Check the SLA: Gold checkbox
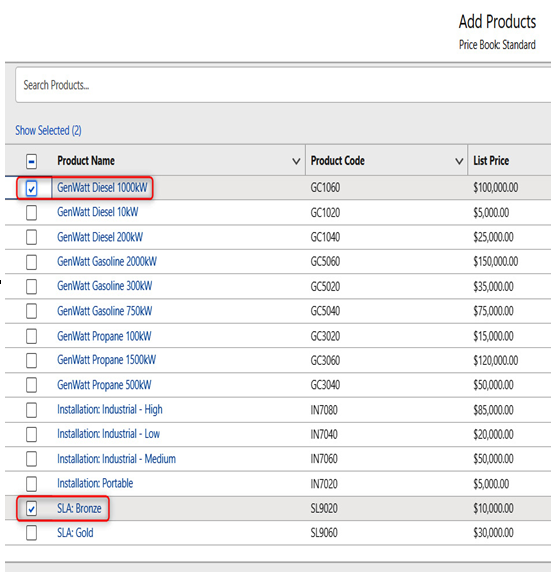 coord(31,533)
